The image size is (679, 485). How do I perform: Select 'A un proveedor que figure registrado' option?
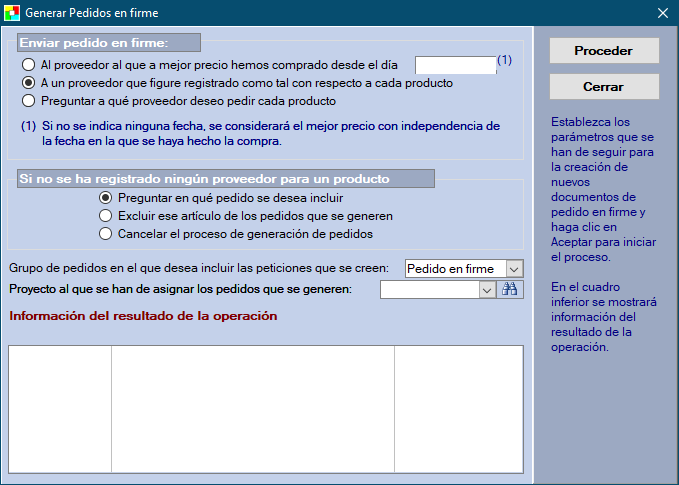(x=28, y=83)
